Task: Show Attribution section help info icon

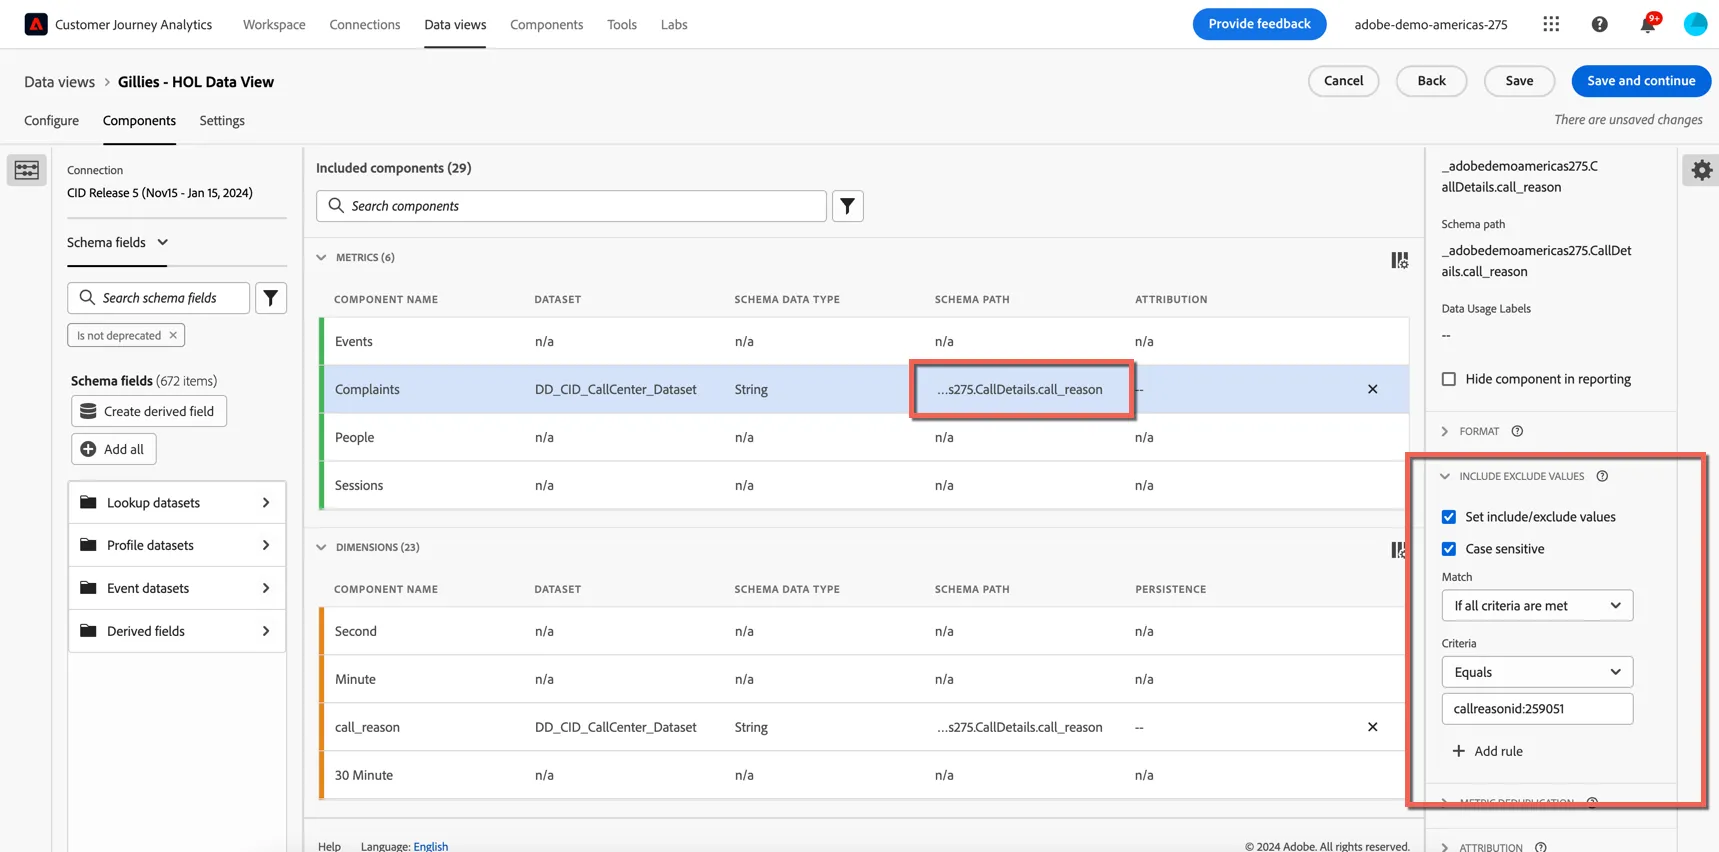Action: [1541, 847]
